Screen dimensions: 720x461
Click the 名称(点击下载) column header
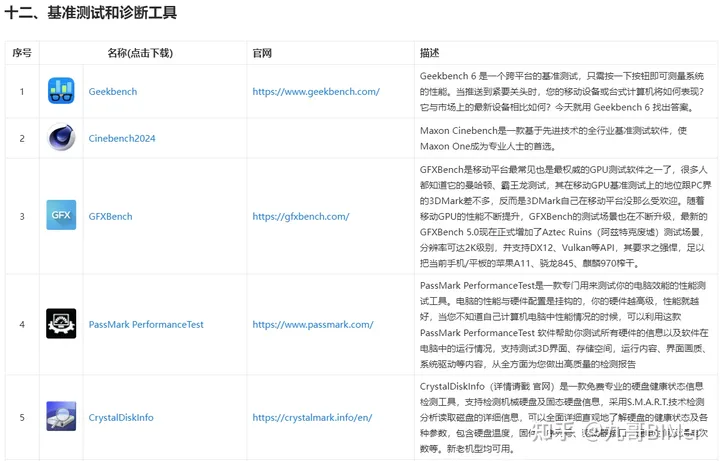[140, 53]
